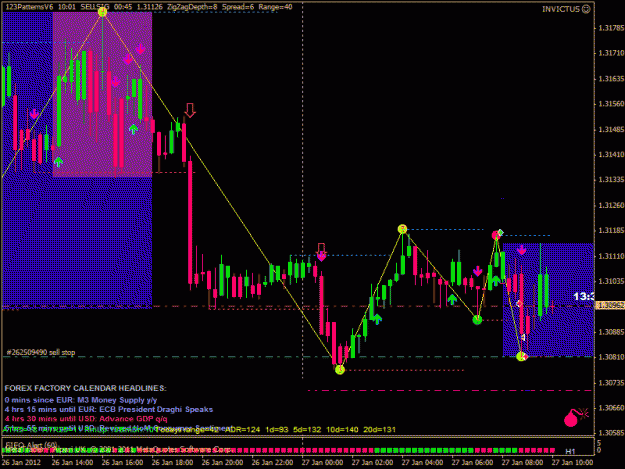Image resolution: width=625 pixels, height=469 pixels.
Task: Click the 27 Jan 04:00 time axis label
Action: (x=422, y=463)
